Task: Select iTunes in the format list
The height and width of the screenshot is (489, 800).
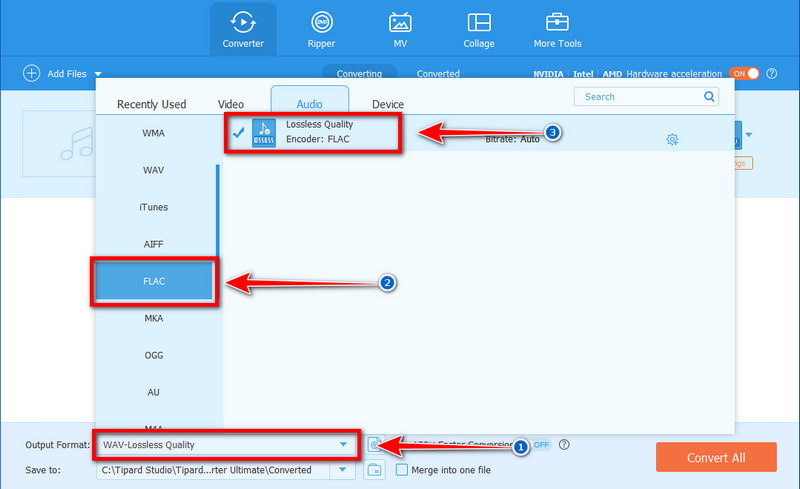Action: click(x=154, y=207)
